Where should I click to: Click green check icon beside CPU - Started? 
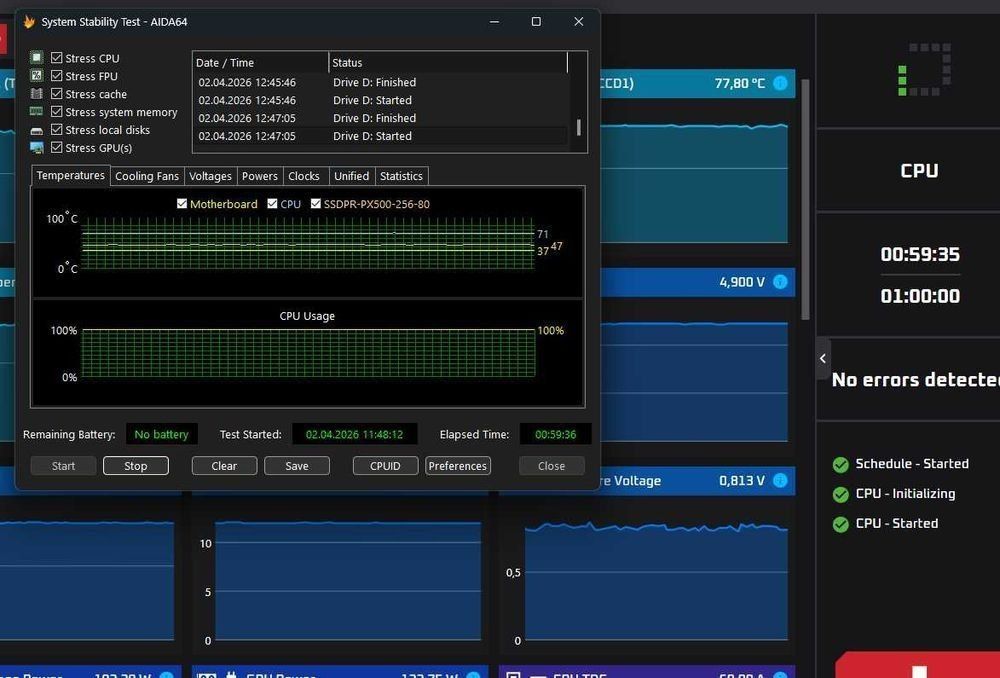coord(841,524)
